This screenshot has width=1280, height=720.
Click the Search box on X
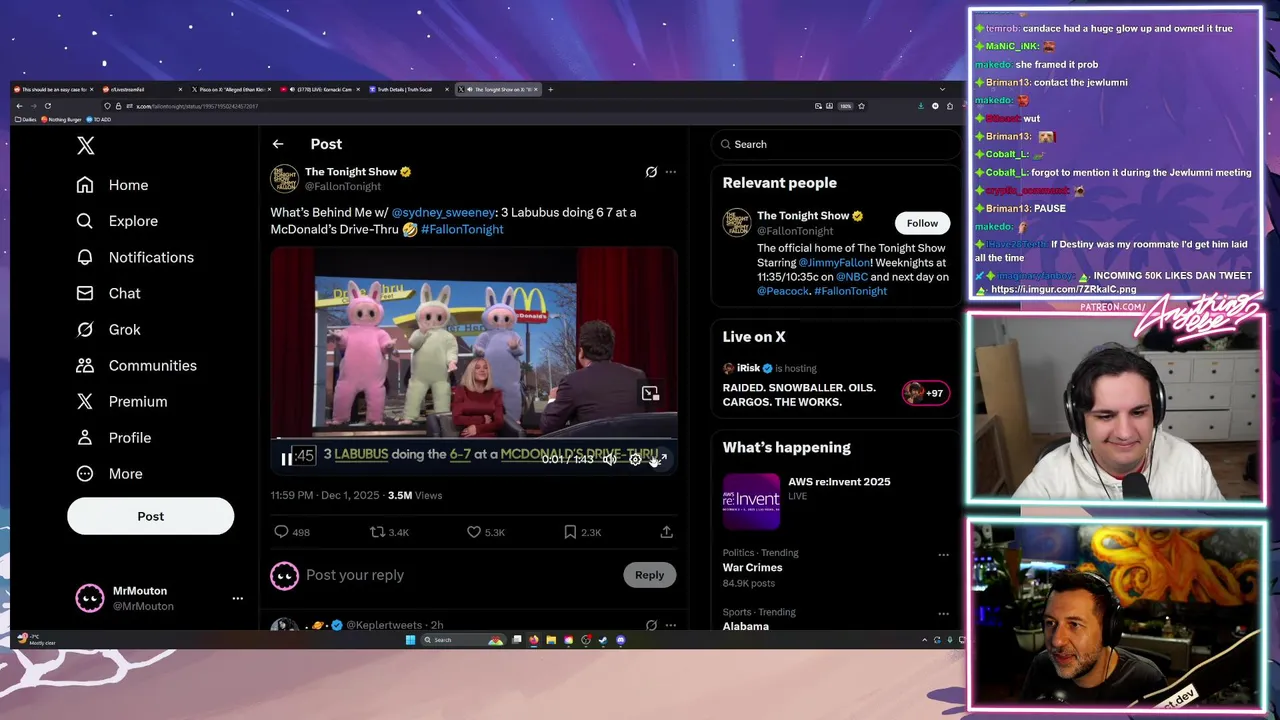click(x=836, y=144)
